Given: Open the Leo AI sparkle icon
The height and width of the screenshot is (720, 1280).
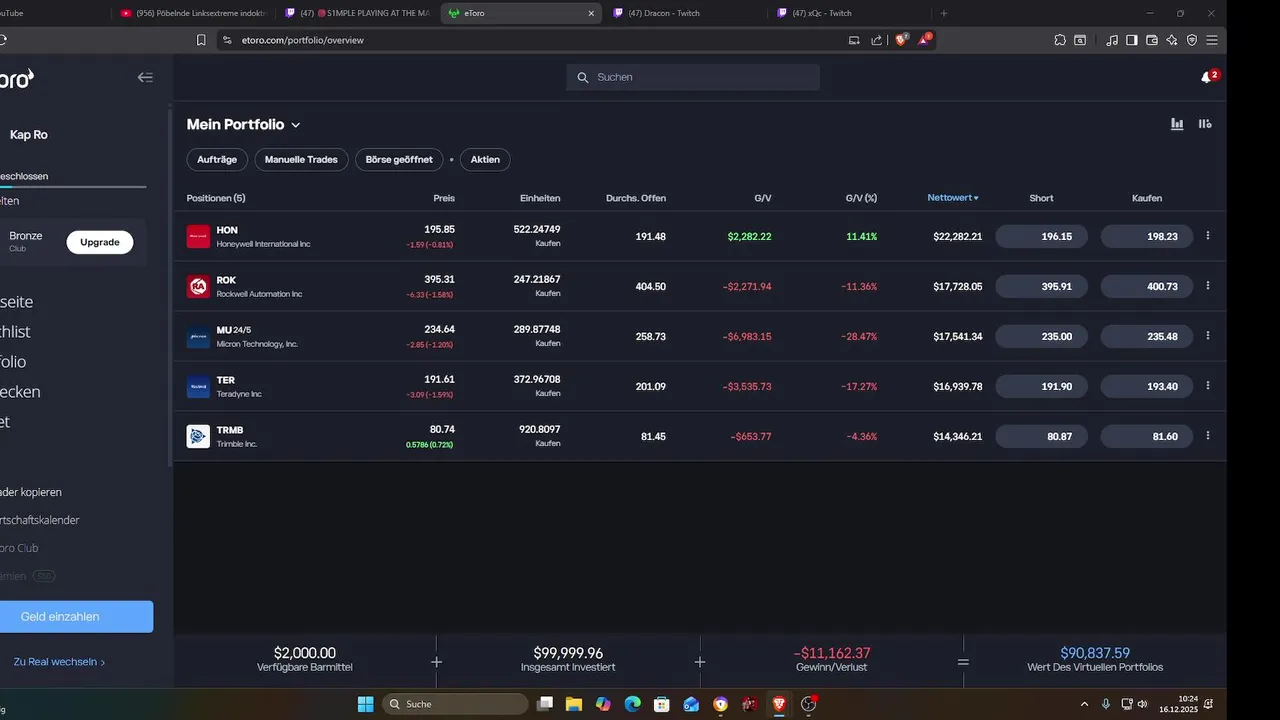Looking at the screenshot, I should pyautogui.click(x=1172, y=40).
